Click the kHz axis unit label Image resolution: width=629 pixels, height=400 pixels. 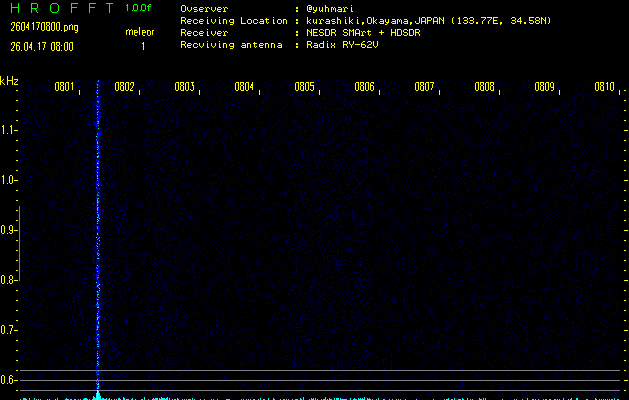9,81
